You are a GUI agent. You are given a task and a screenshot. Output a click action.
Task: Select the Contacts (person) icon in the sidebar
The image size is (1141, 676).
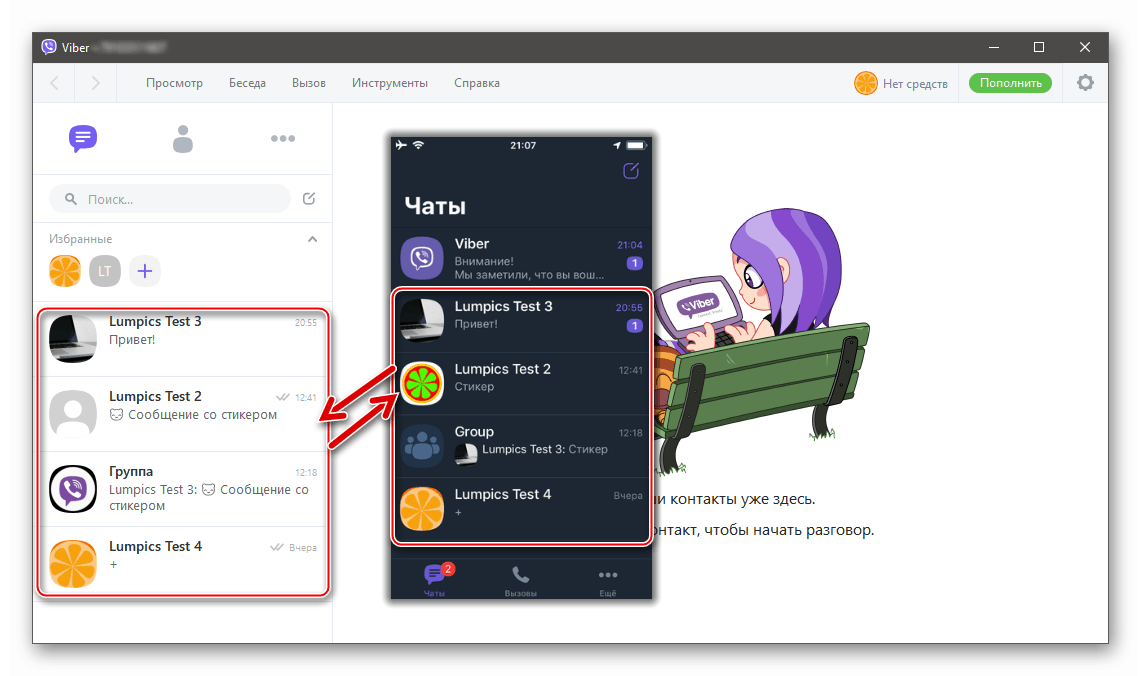coord(183,139)
